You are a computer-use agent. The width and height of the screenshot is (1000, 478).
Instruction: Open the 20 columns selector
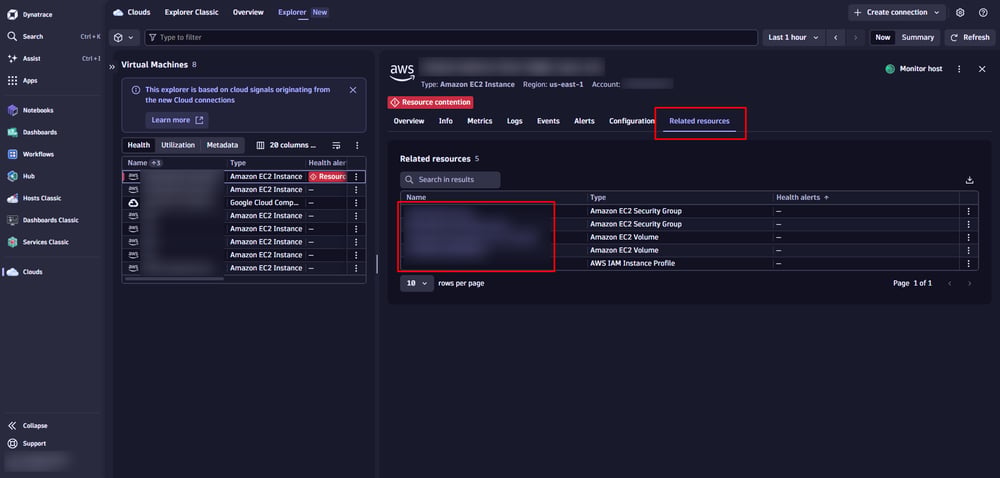click(x=286, y=145)
